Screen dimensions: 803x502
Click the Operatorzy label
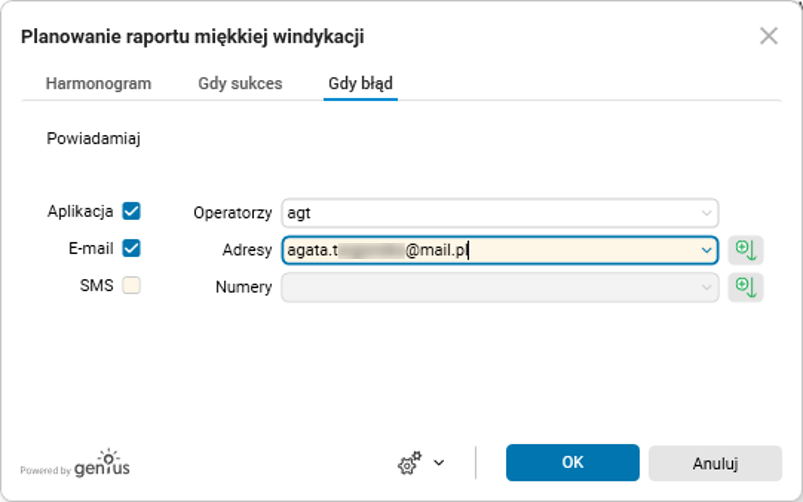click(x=233, y=213)
